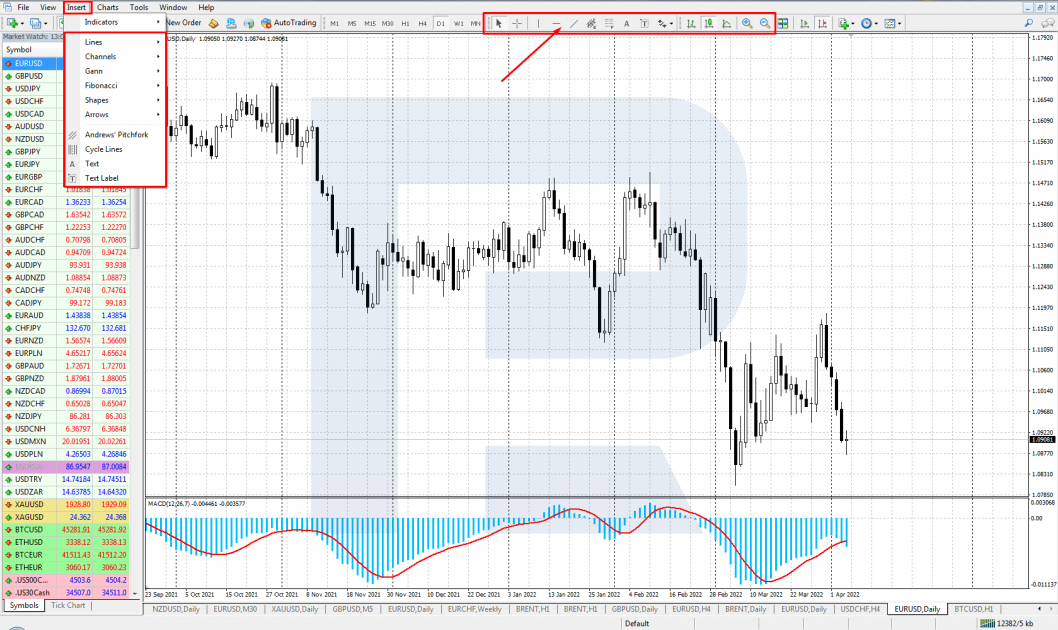
Task: Toggle the AutoTrading button
Action: click(x=288, y=23)
